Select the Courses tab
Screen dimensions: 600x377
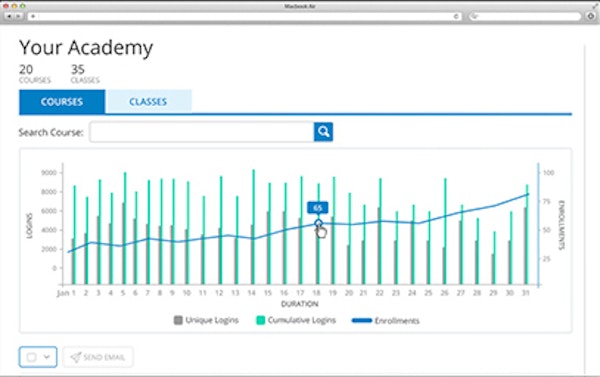point(62,101)
